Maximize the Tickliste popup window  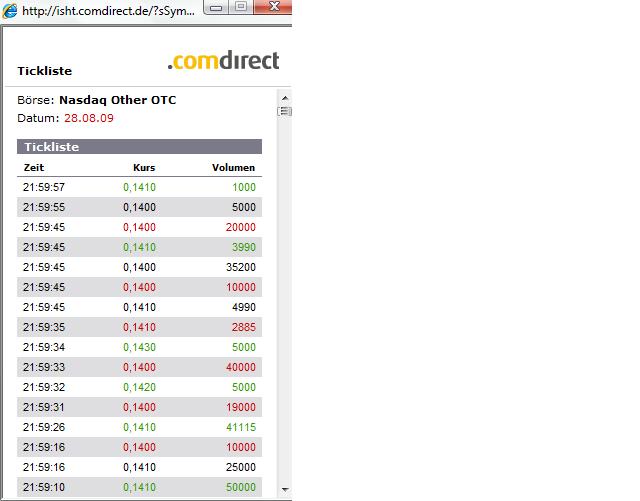pos(241,7)
